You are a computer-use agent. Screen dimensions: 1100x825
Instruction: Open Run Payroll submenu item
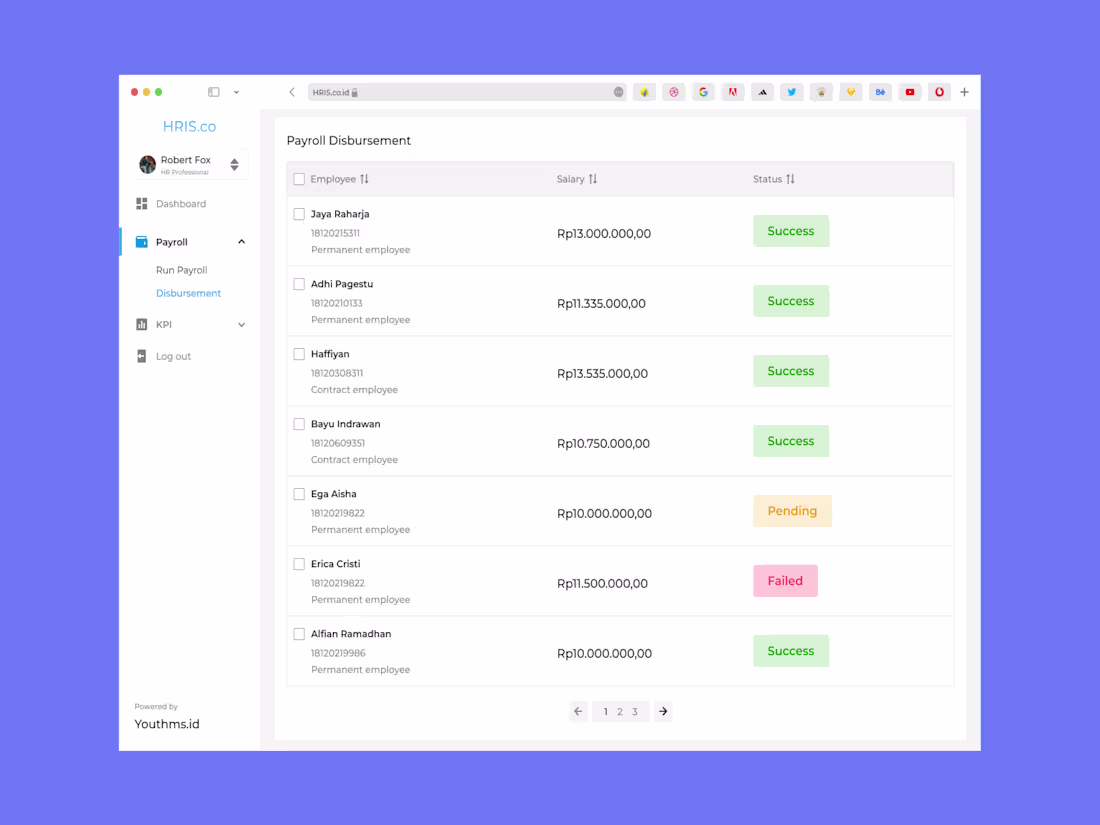point(182,270)
